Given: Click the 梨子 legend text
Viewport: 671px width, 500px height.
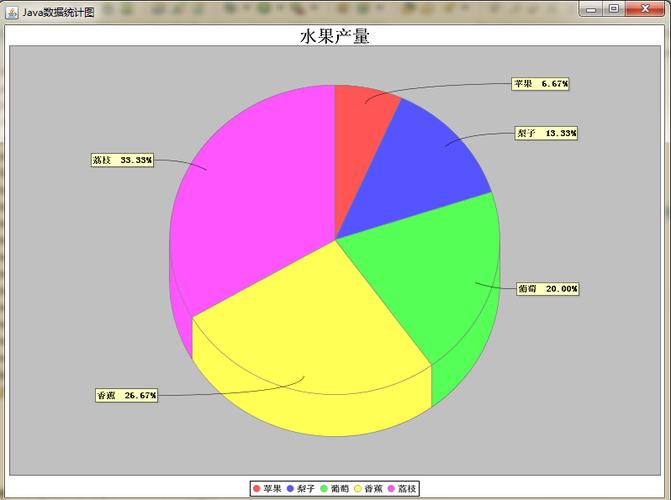Looking at the screenshot, I should 306,488.
